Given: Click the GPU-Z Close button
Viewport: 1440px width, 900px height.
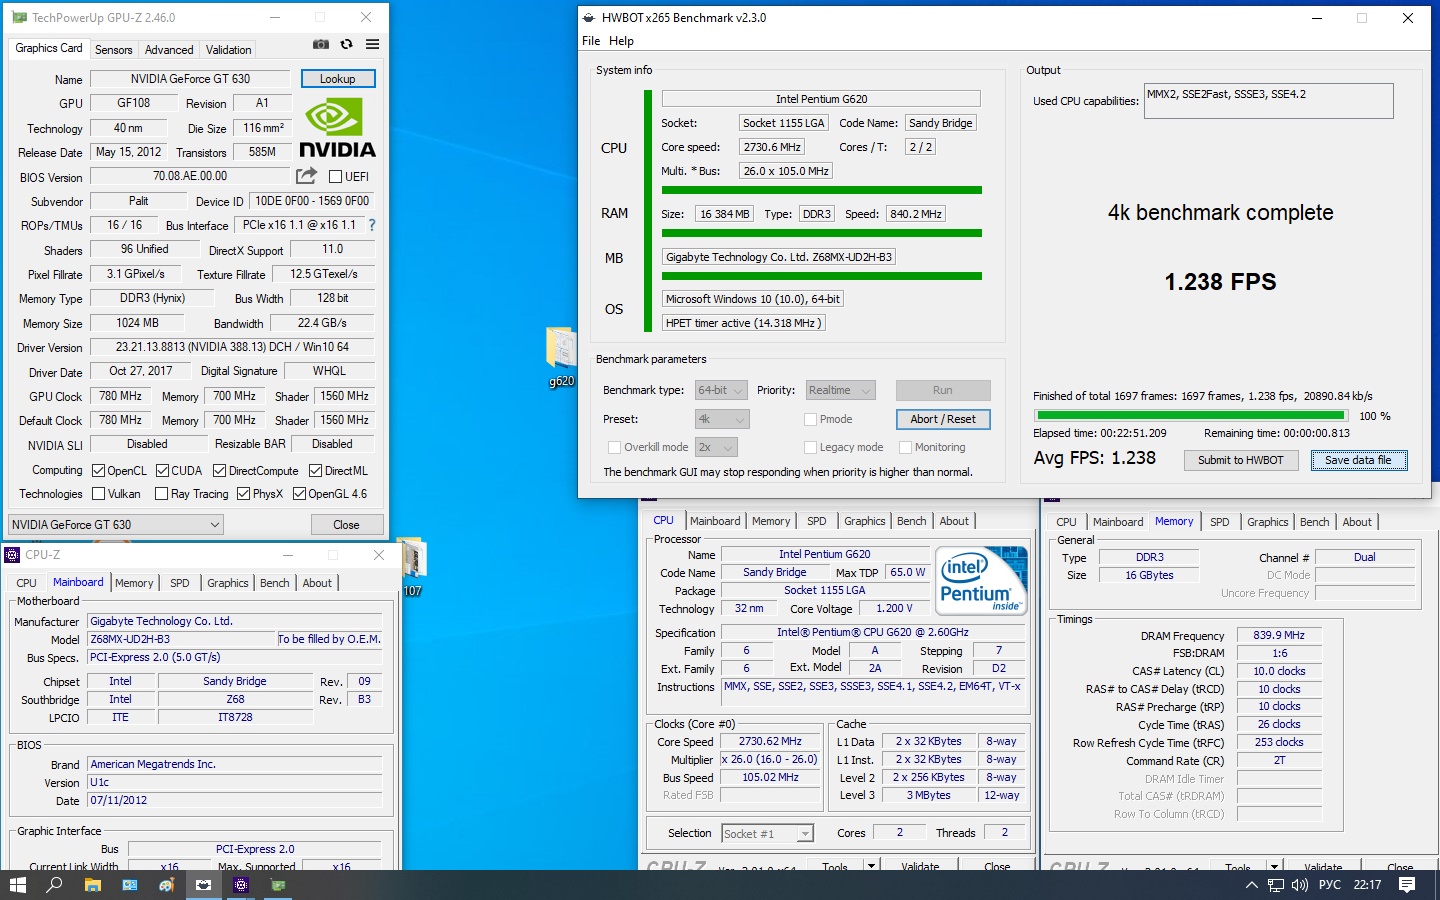Looking at the screenshot, I should 346,525.
